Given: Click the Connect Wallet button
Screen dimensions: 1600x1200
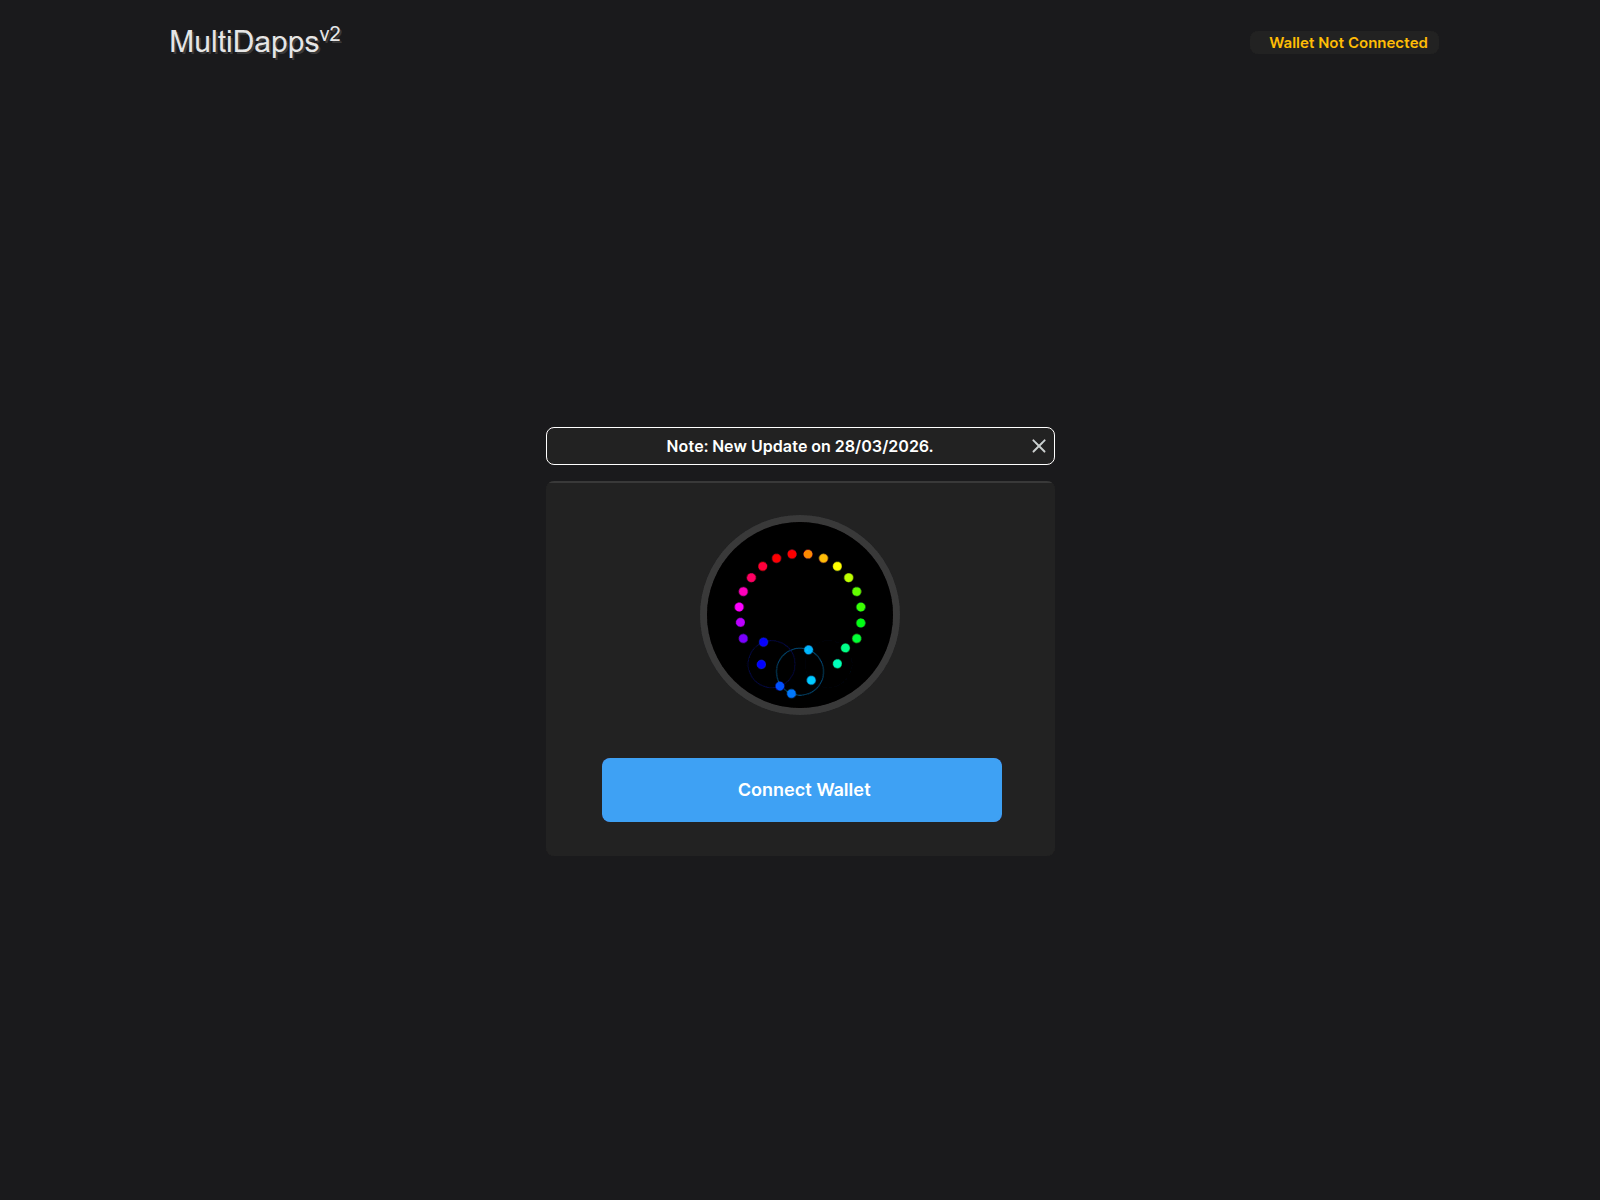Looking at the screenshot, I should click(800, 789).
